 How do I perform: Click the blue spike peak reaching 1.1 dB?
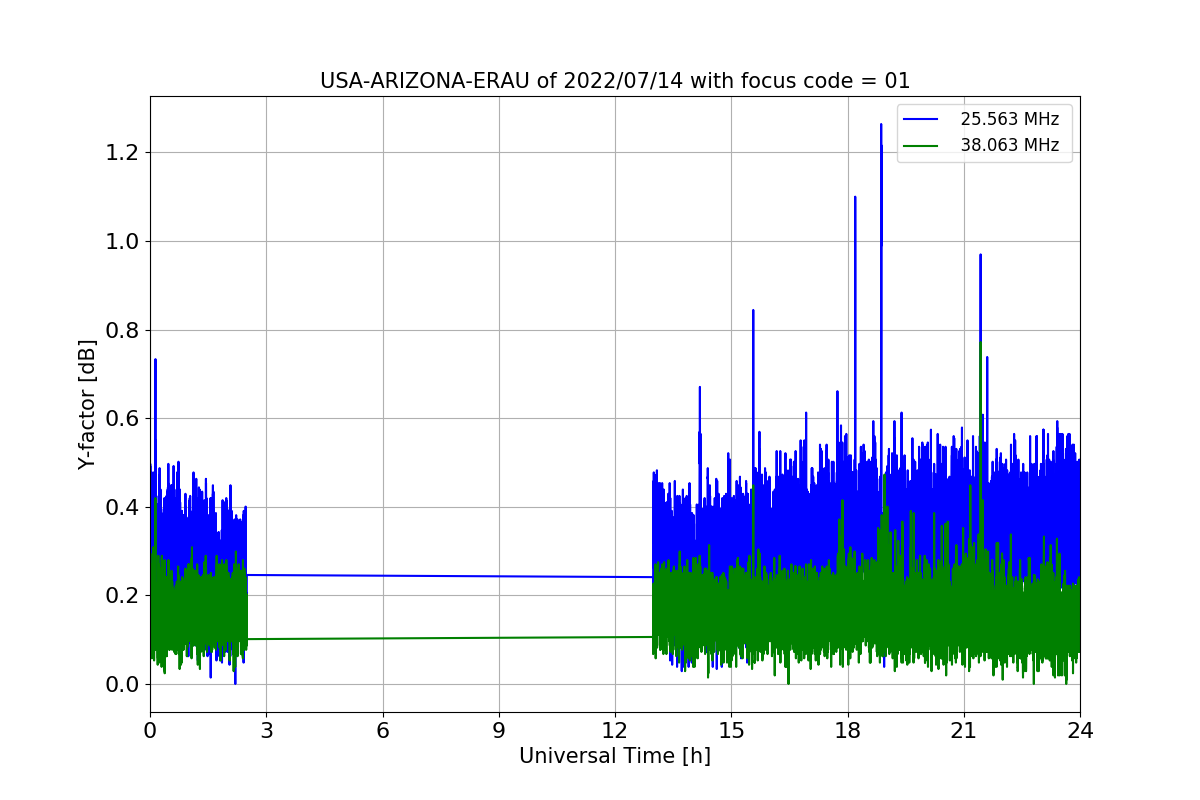point(855,198)
